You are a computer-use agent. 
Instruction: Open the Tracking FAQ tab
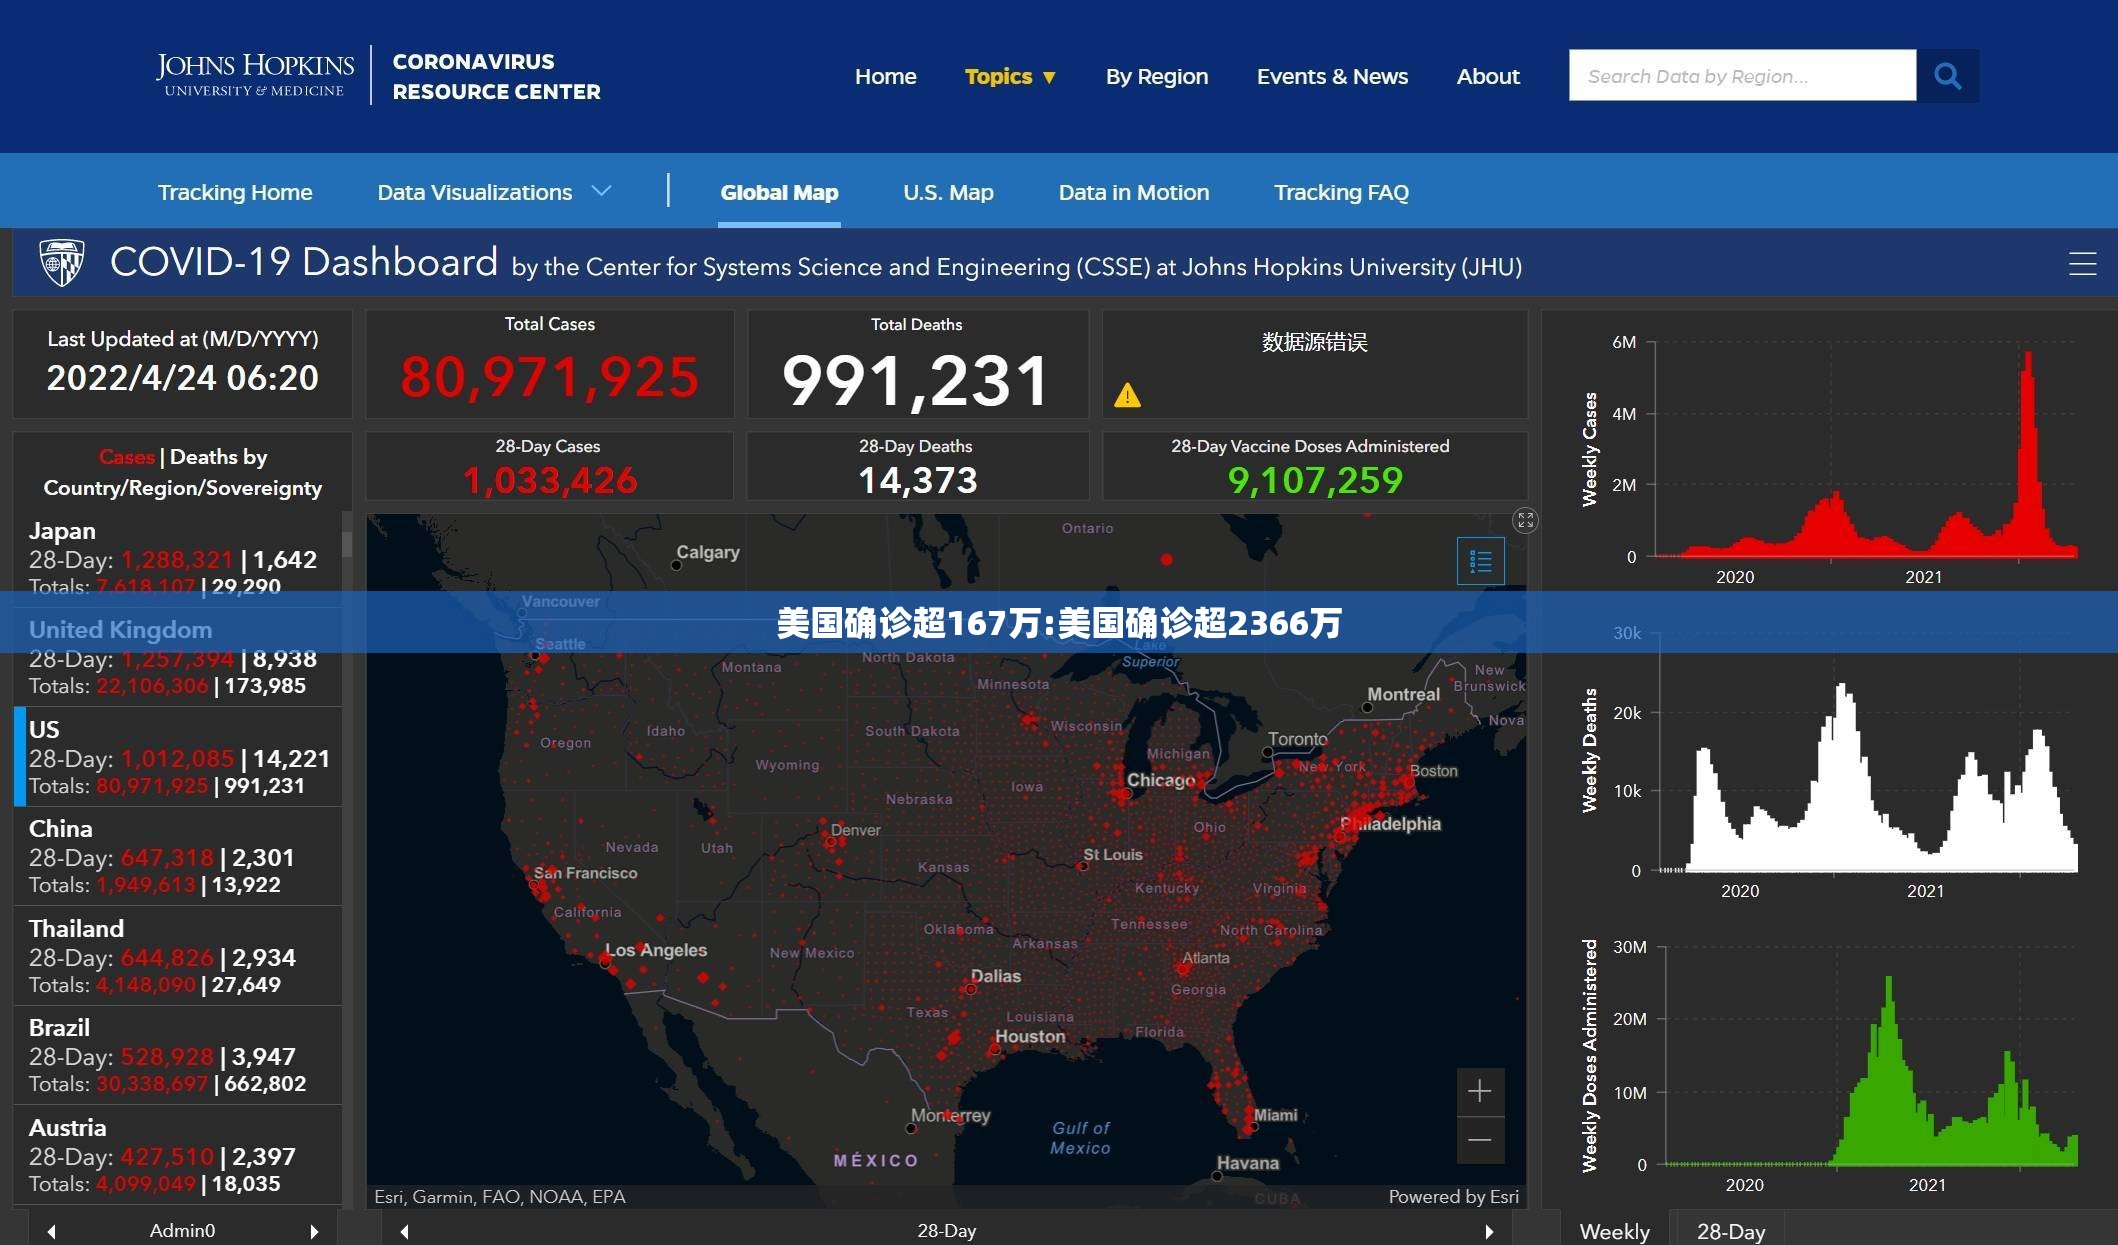pyautogui.click(x=1341, y=192)
